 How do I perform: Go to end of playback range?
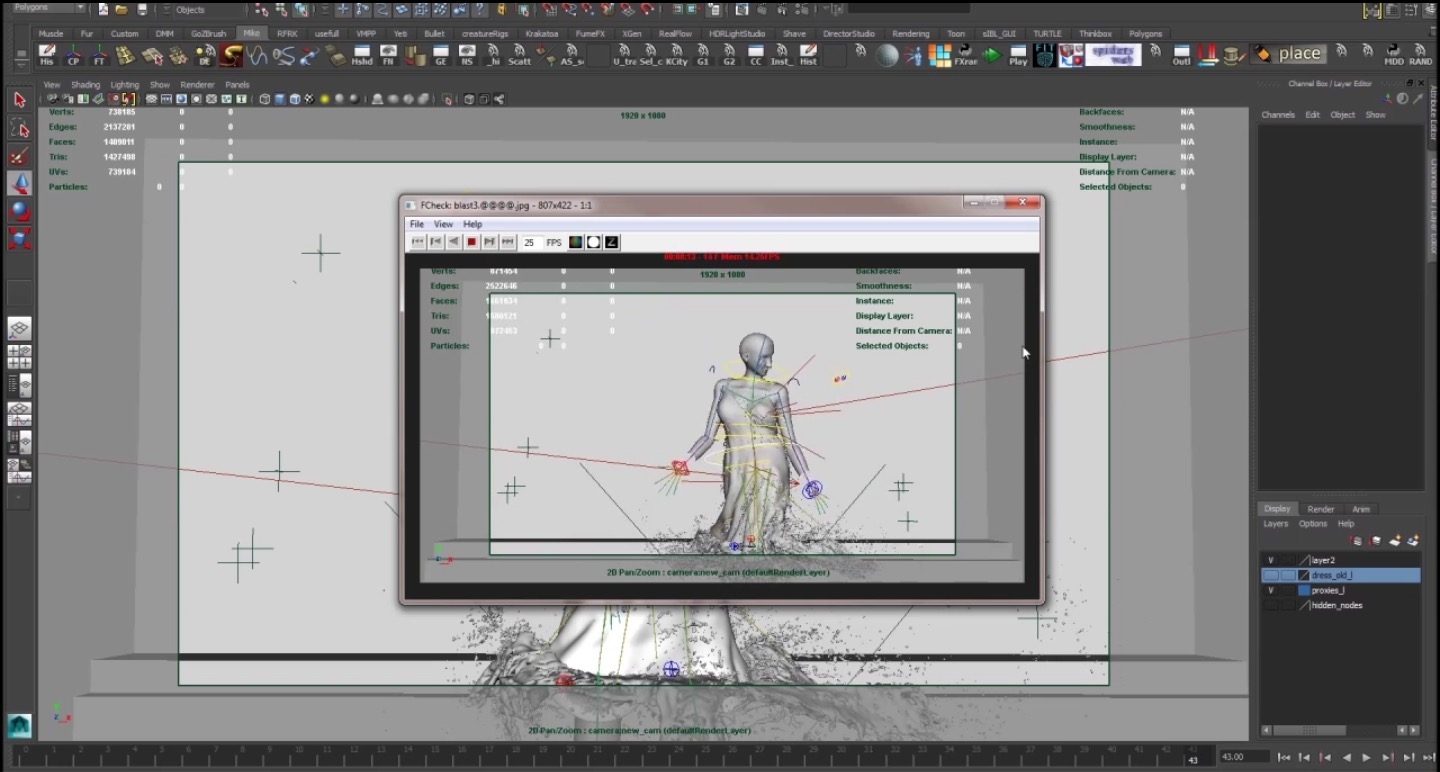pos(1429,757)
